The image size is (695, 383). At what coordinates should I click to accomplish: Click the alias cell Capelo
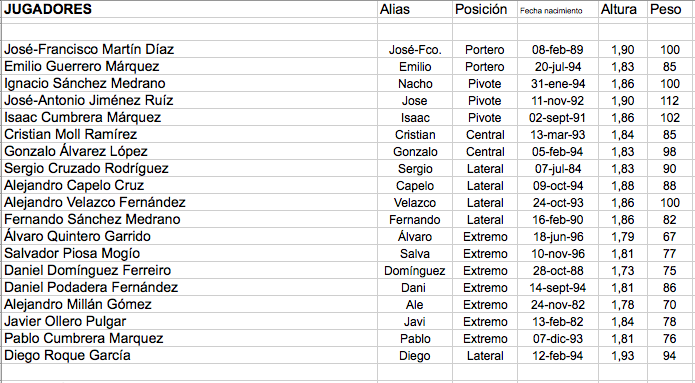(415, 185)
